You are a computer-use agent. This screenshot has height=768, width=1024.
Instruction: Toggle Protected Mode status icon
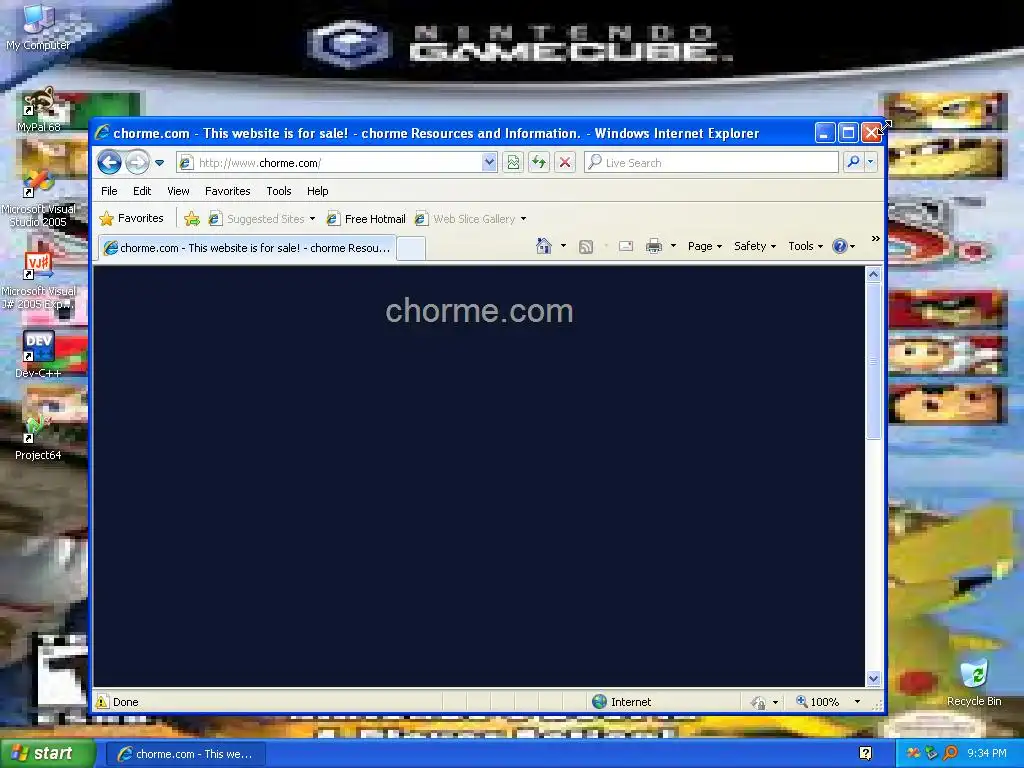coord(758,703)
